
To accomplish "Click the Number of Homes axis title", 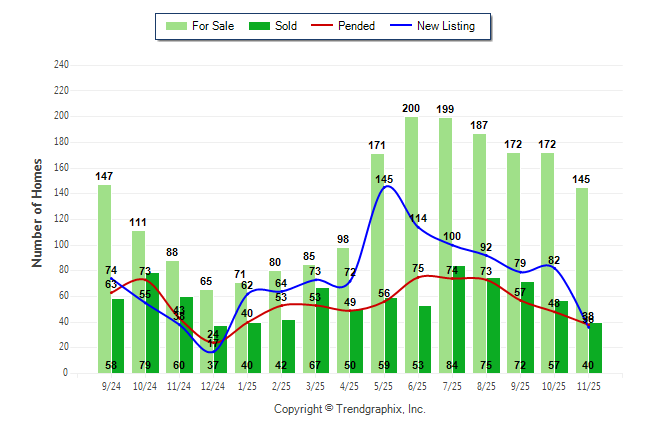I will (x=37, y=212).
